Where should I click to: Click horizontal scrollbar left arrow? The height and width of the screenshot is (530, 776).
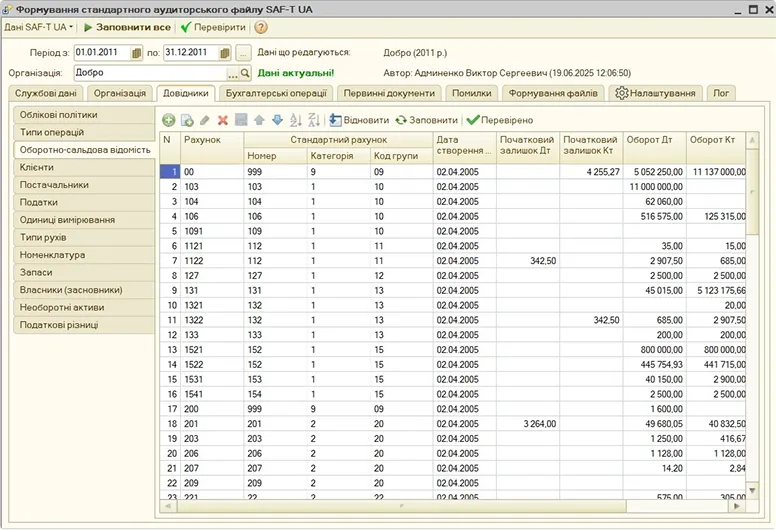click(x=168, y=506)
